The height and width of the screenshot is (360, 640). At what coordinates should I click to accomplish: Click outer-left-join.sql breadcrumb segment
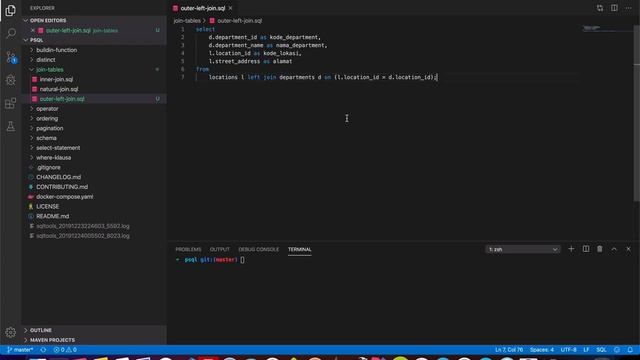240,21
